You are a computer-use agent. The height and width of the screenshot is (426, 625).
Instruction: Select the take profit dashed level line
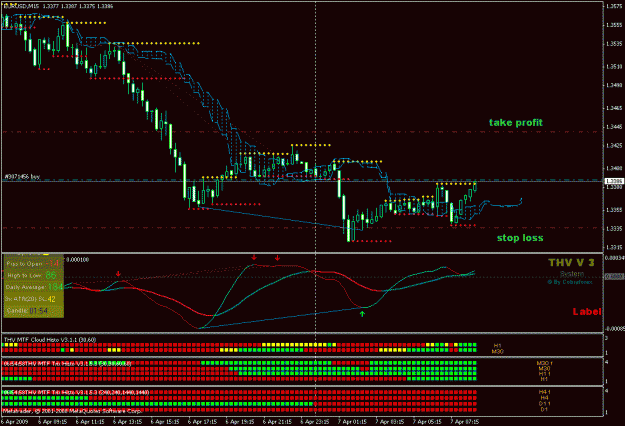[303, 132]
